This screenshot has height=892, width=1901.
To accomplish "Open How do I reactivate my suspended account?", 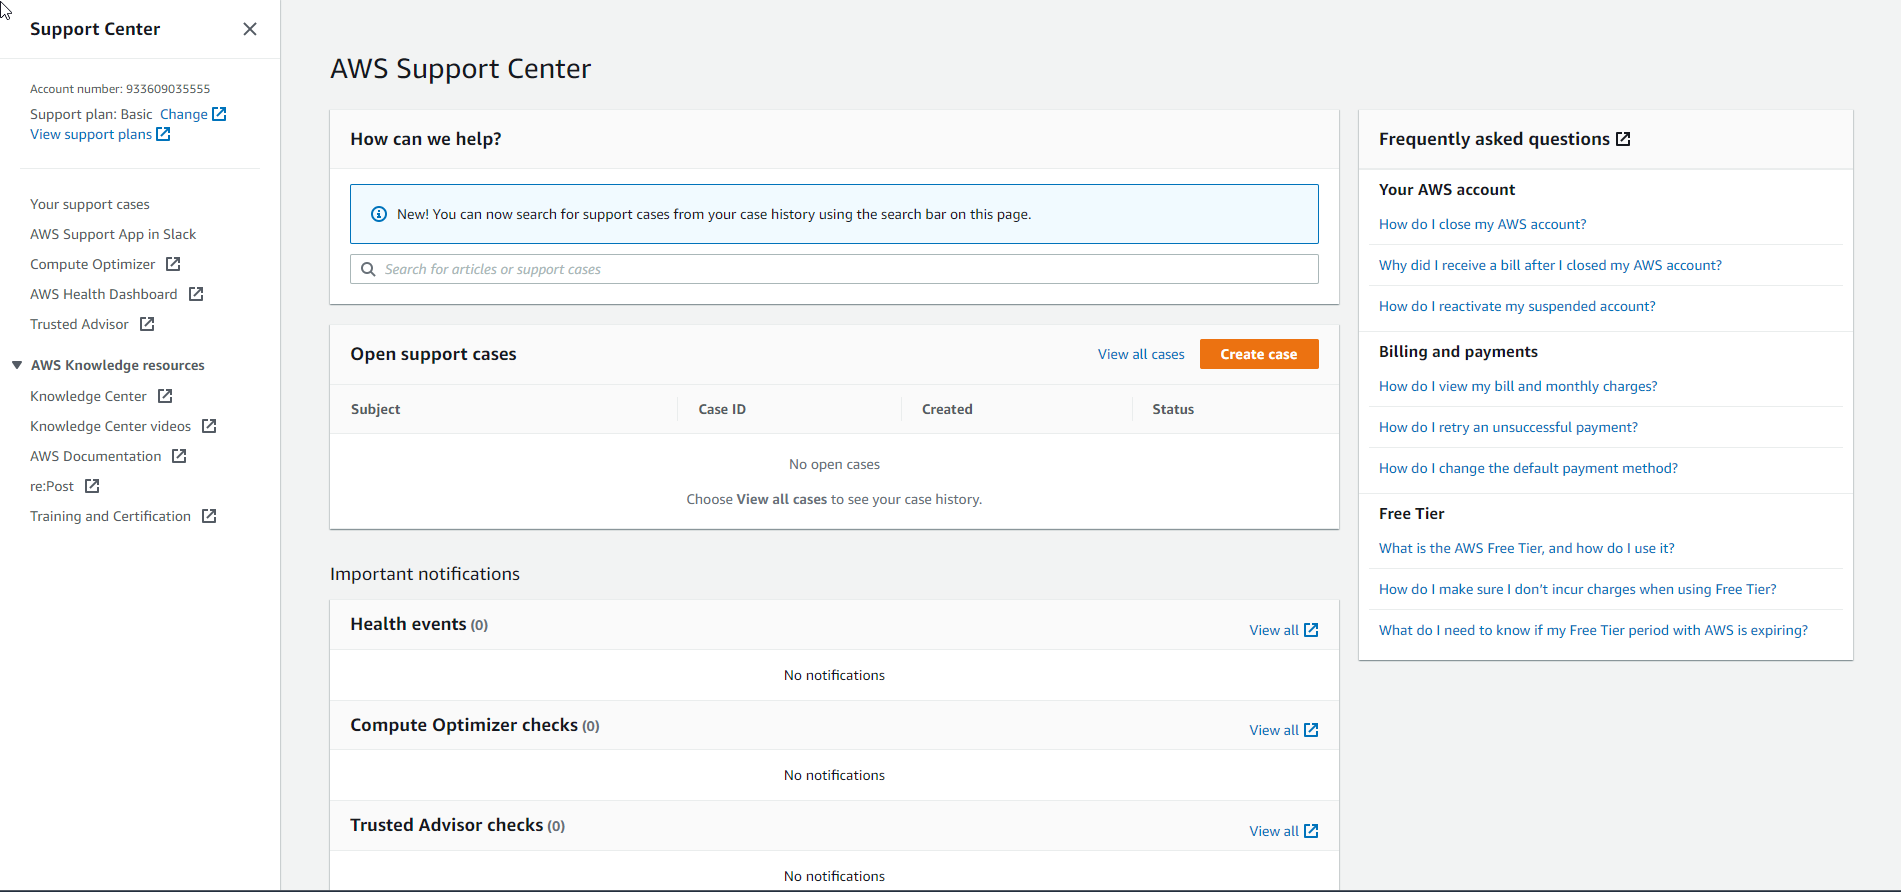I will (1517, 306).
